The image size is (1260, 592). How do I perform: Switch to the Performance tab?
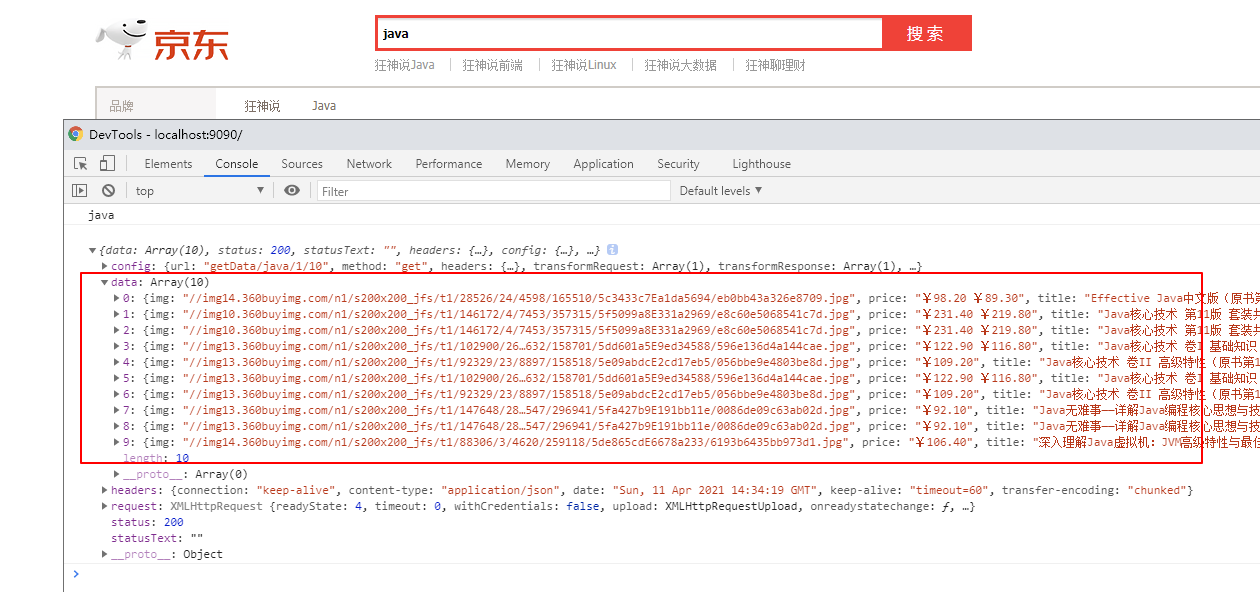[449, 164]
